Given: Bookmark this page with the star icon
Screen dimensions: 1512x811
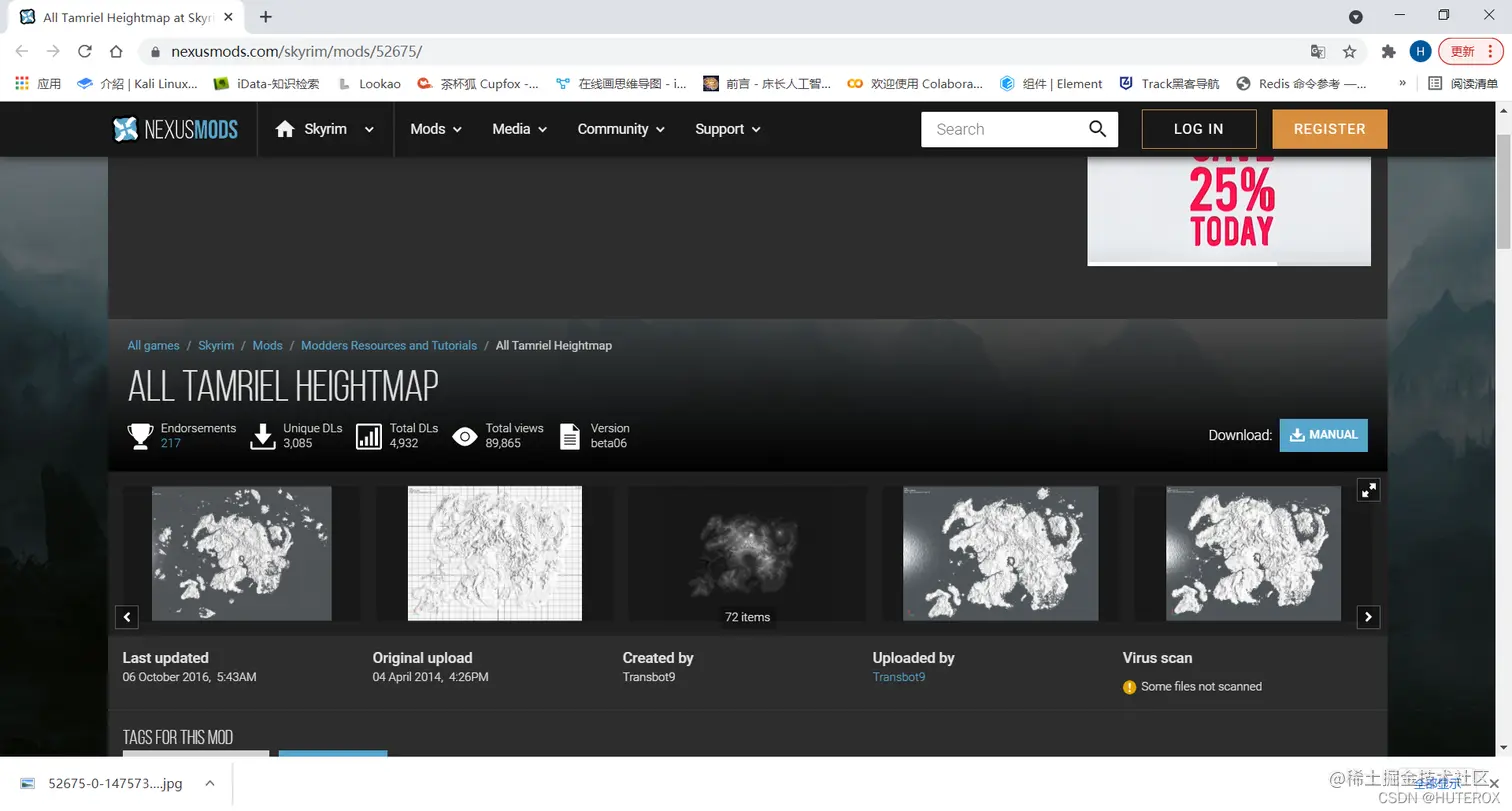Looking at the screenshot, I should [x=1349, y=51].
